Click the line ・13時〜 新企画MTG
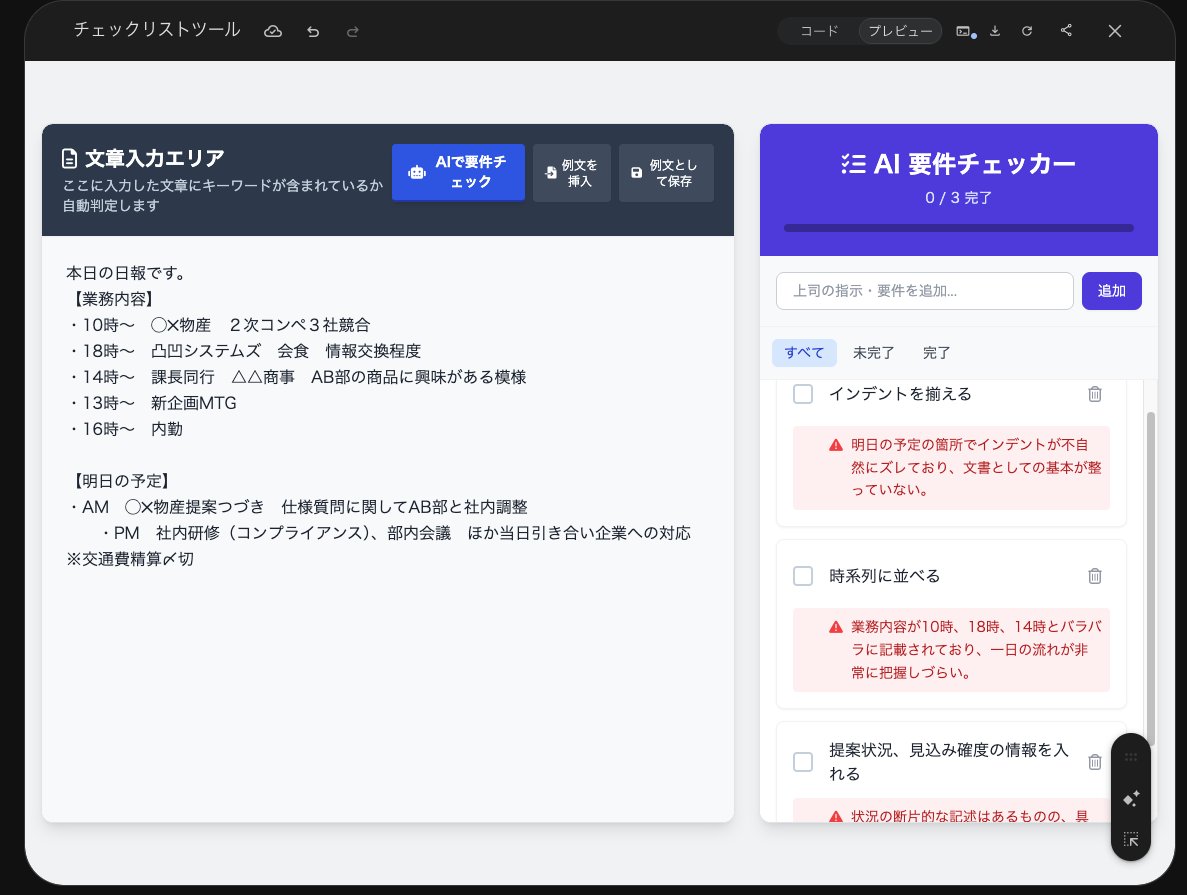The image size is (1187, 895). point(151,403)
